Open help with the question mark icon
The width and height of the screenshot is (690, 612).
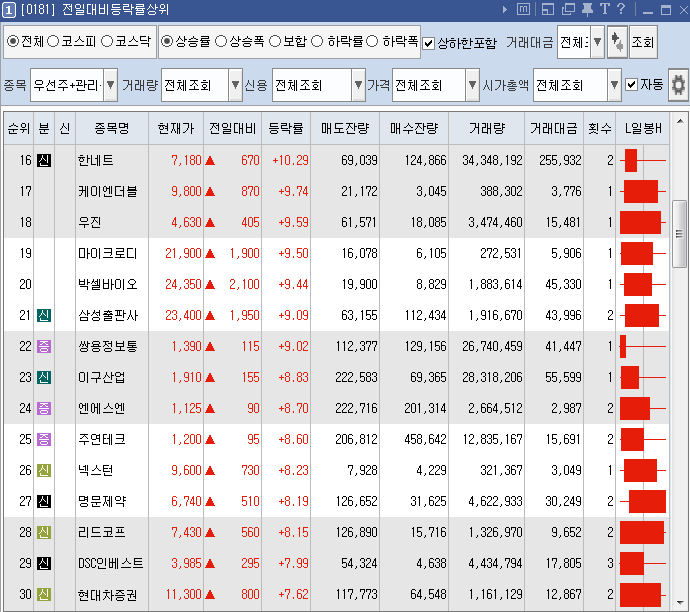point(621,9)
